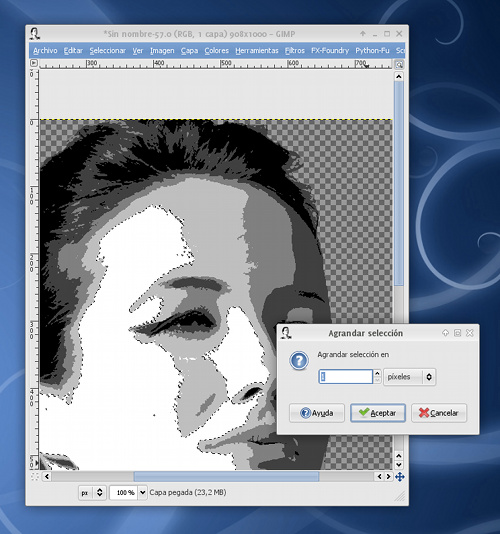500x534 pixels.
Task: Open the Herramientas menu
Action: [257, 51]
